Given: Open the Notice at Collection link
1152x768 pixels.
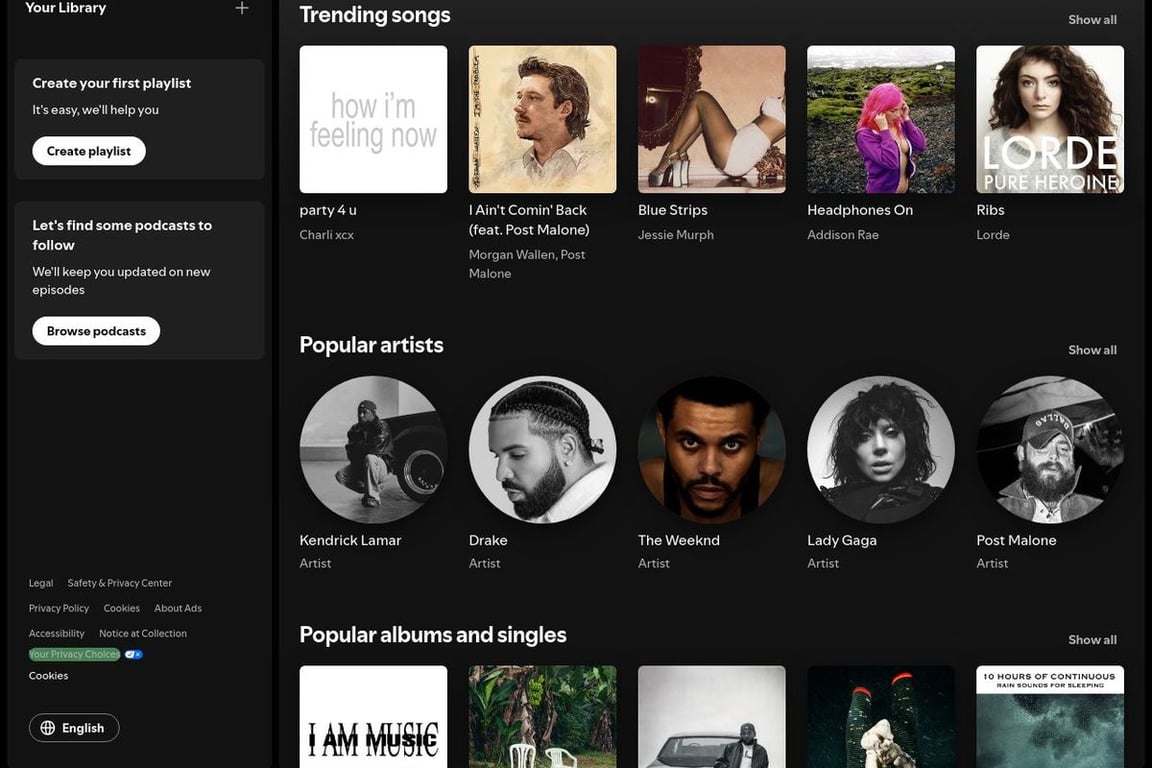Looking at the screenshot, I should point(143,633).
